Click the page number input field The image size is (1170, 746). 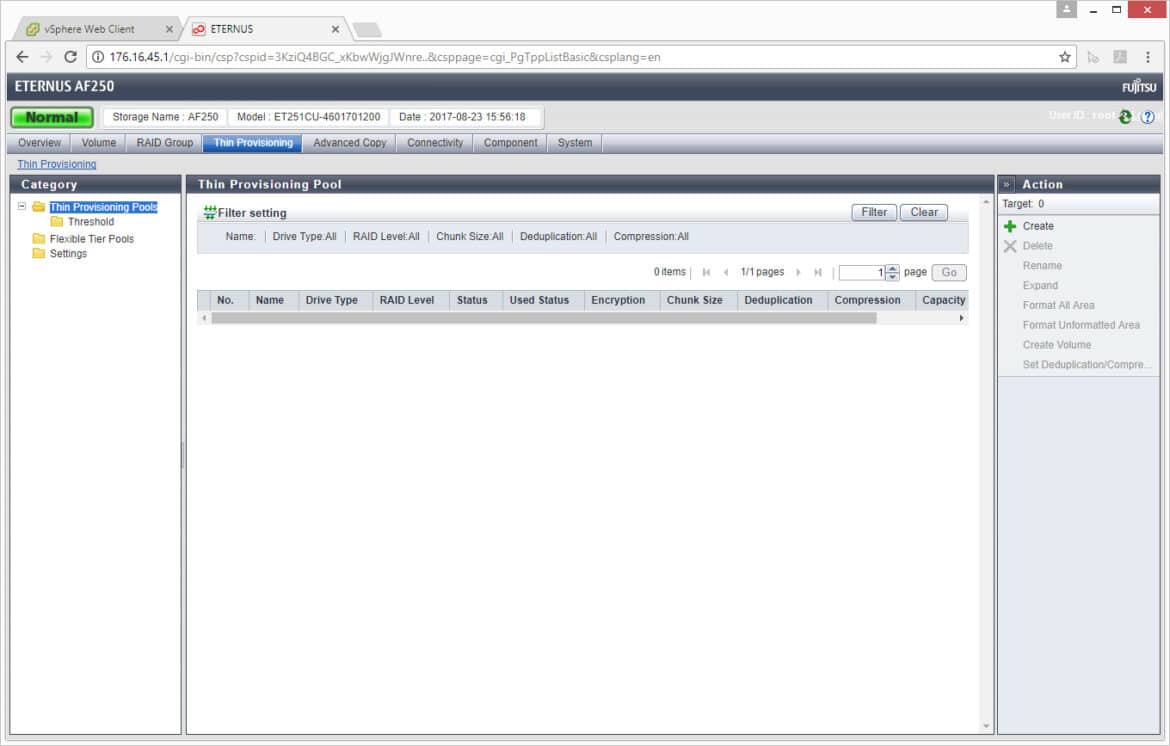pyautogui.click(x=863, y=272)
